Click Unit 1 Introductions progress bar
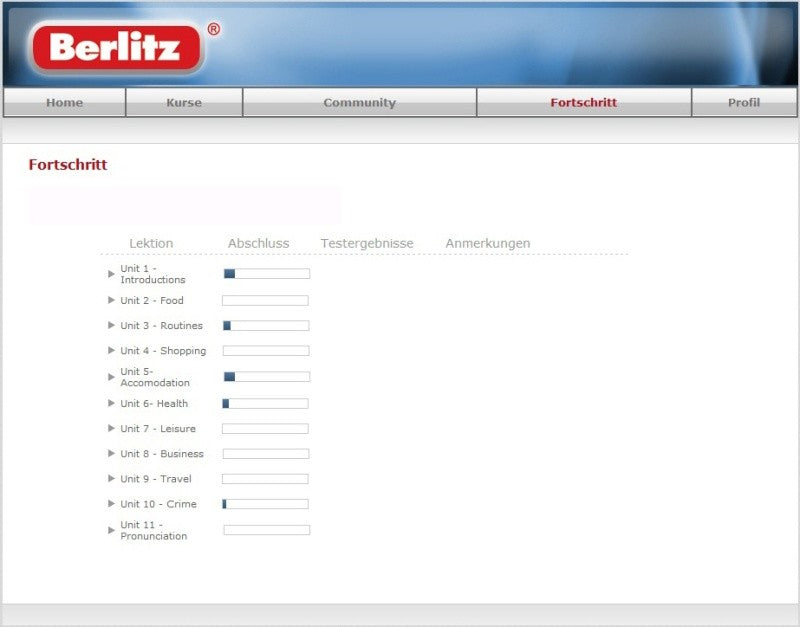 tap(267, 273)
